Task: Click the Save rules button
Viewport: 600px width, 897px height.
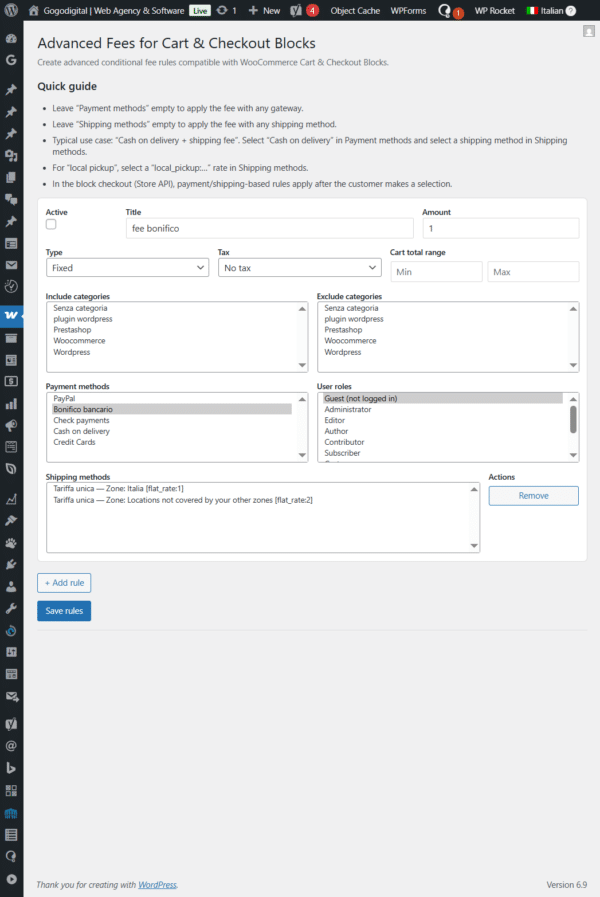Action: 64,611
